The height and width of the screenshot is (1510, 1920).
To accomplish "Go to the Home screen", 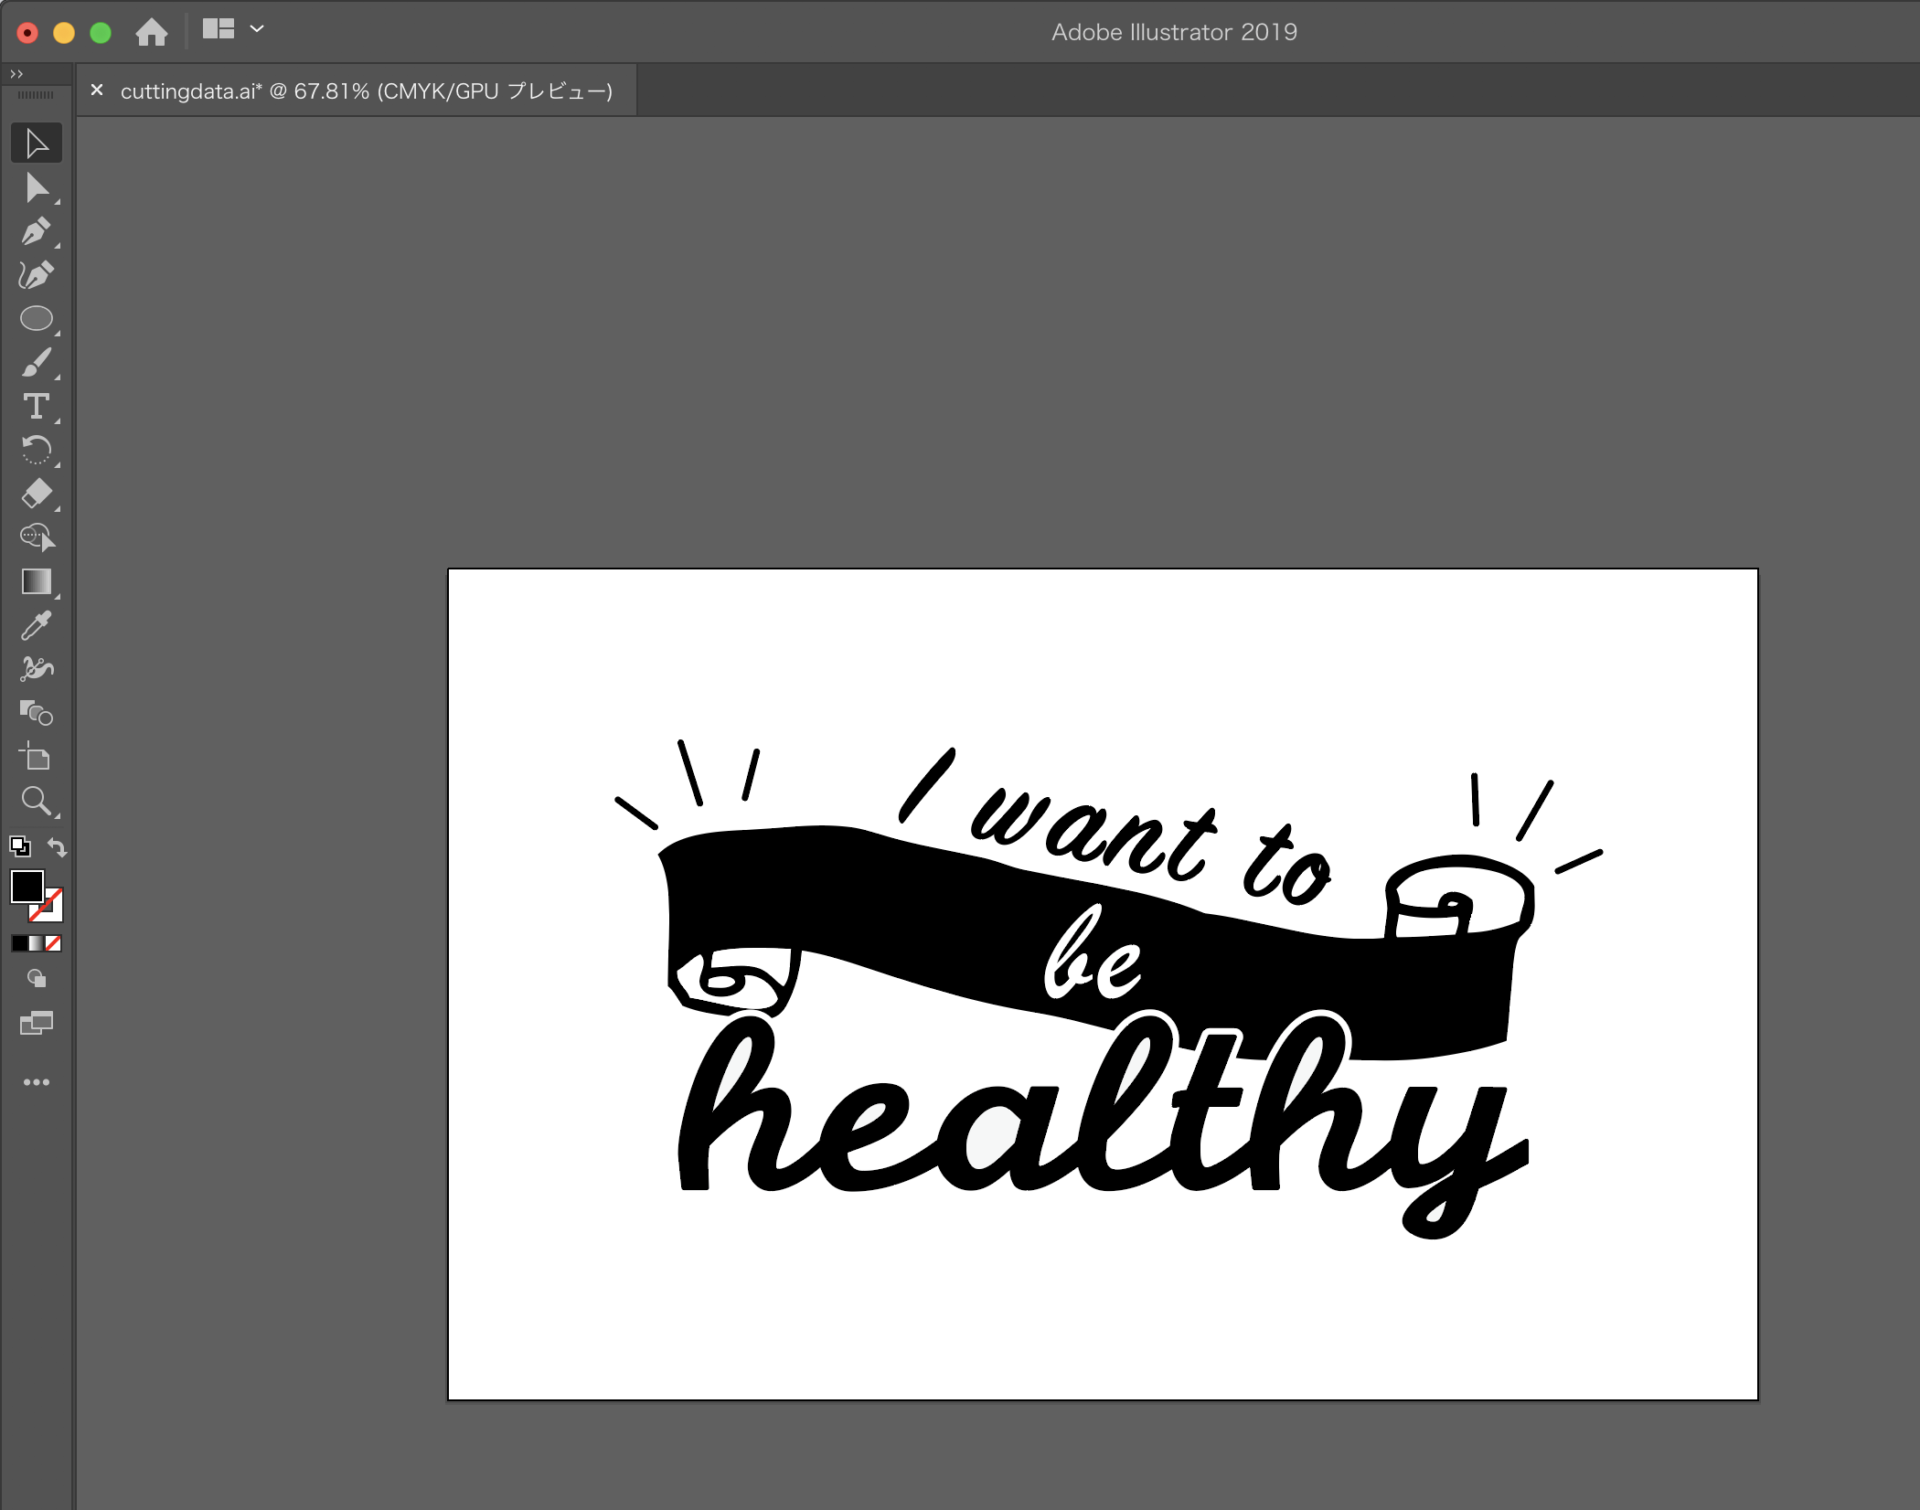I will [x=152, y=32].
